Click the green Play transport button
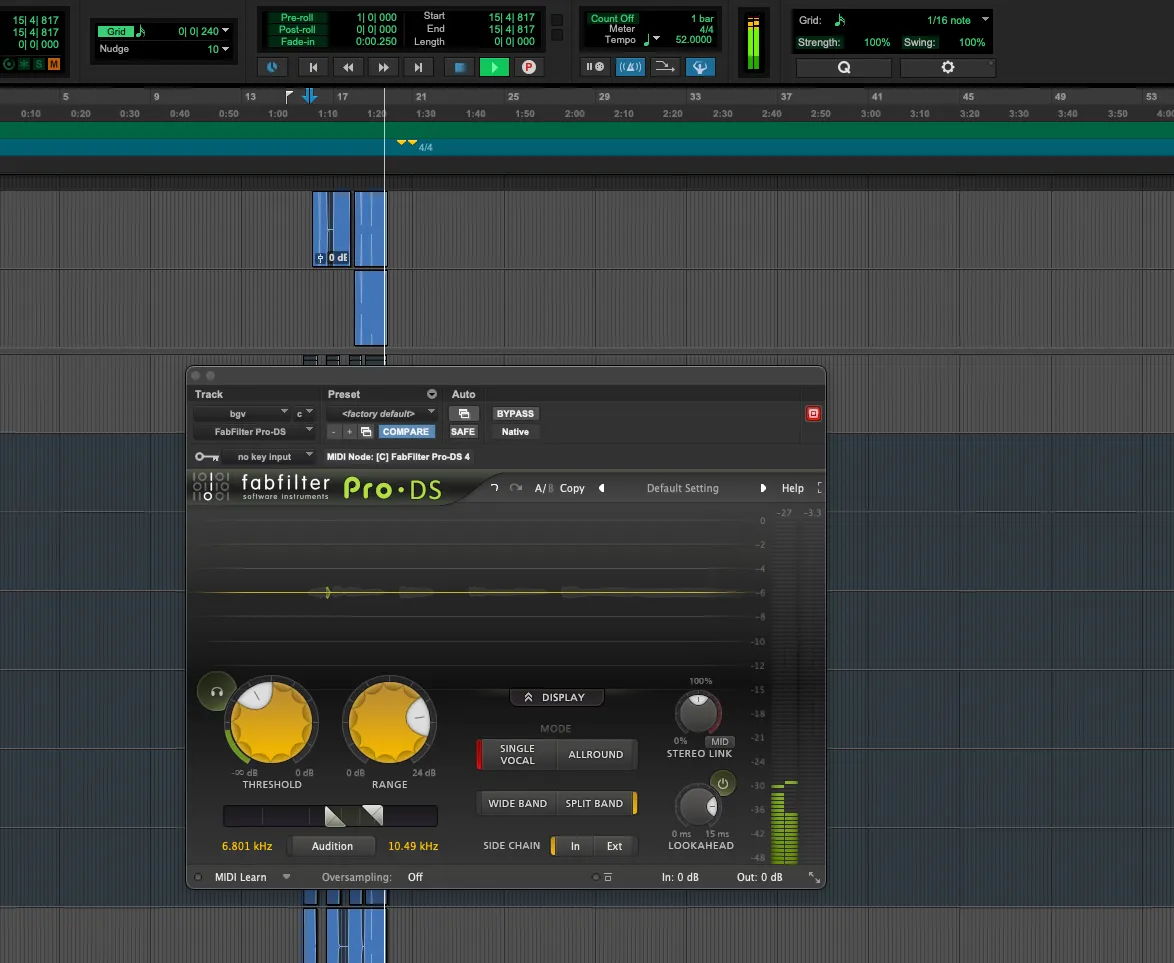Viewport: 1174px width, 963px height. click(494, 67)
